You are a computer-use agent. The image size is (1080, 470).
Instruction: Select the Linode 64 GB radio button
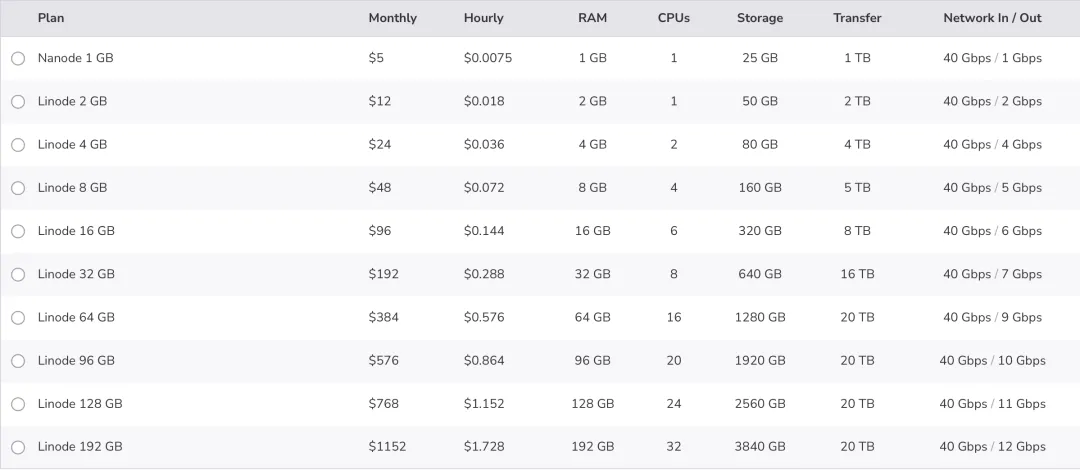point(18,318)
